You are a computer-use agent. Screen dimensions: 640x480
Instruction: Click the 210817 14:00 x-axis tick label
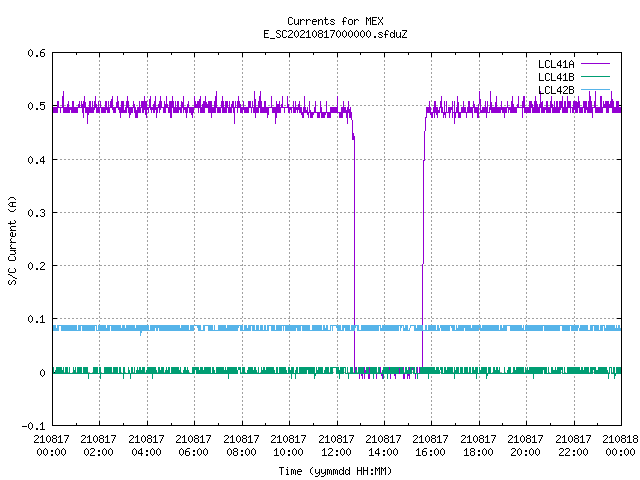click(383, 445)
